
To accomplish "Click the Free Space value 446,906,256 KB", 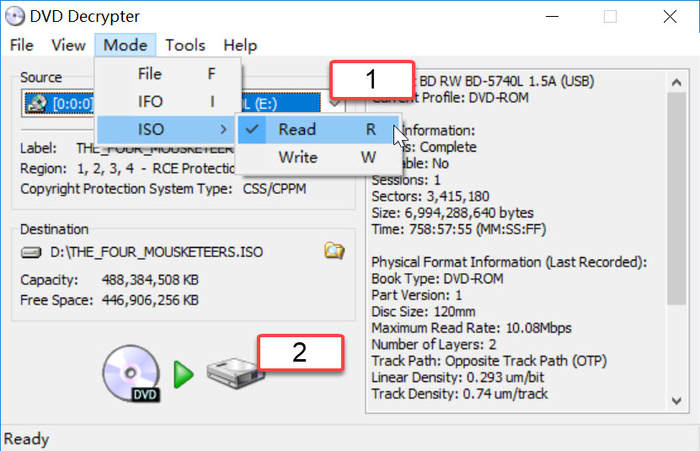I will [x=150, y=300].
